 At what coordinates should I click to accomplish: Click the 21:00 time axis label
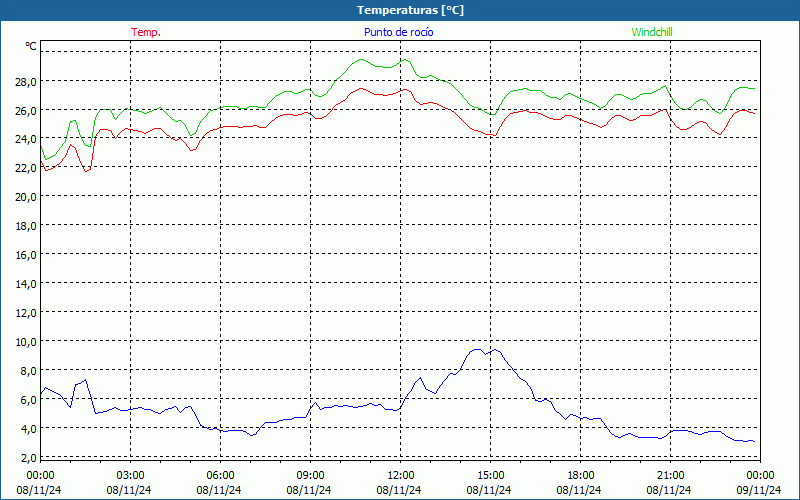[670, 476]
